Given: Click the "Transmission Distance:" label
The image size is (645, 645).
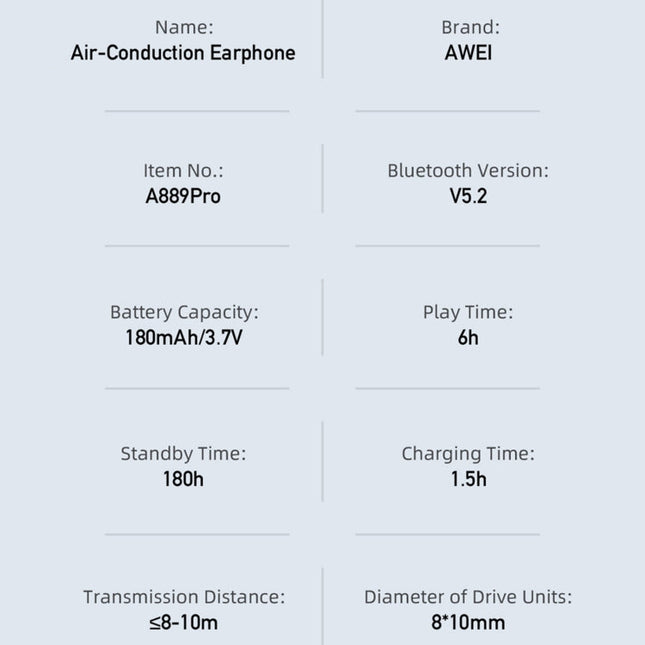Looking at the screenshot, I should 184,598.
